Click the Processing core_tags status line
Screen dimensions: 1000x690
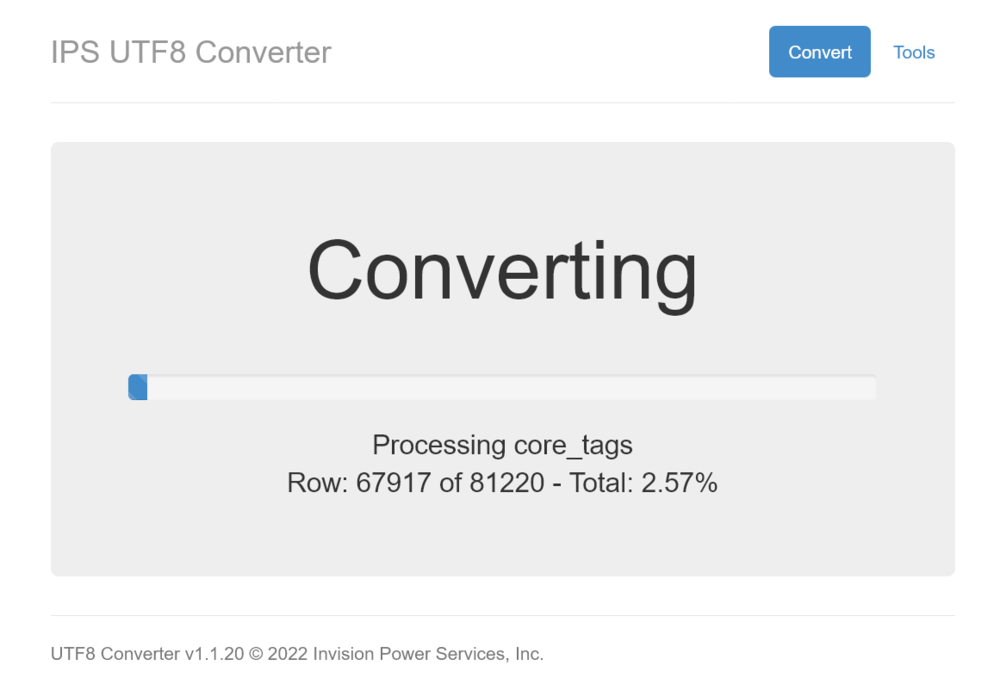tap(502, 445)
